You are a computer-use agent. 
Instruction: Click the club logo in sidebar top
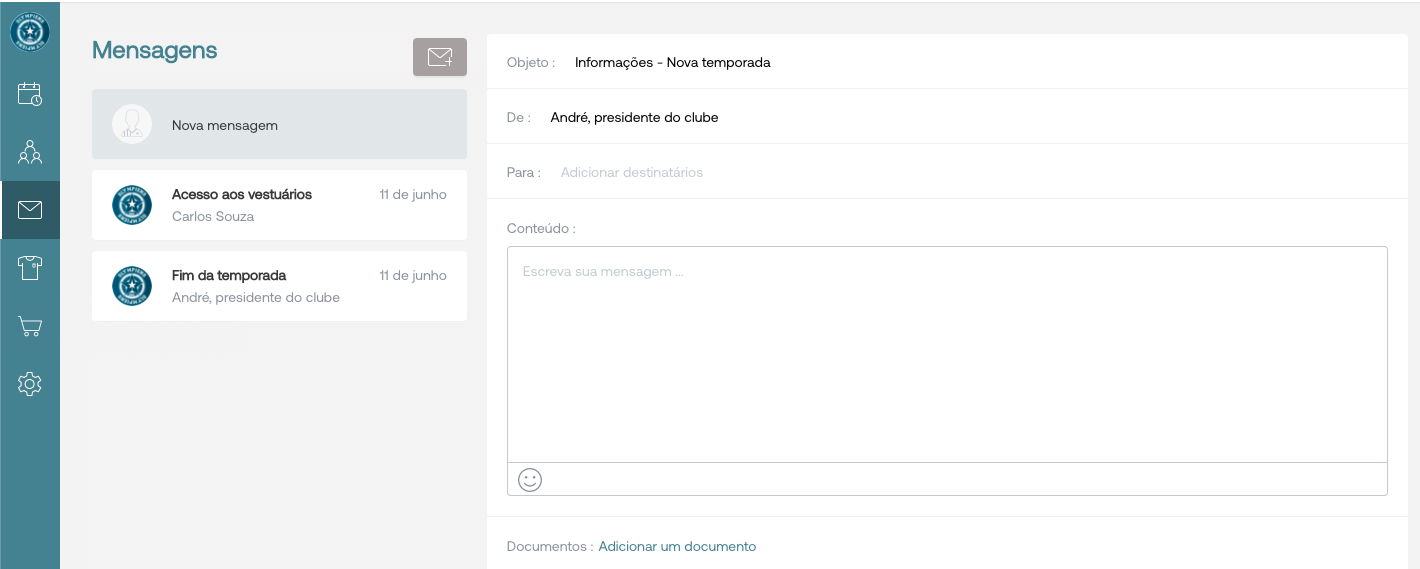(30, 32)
